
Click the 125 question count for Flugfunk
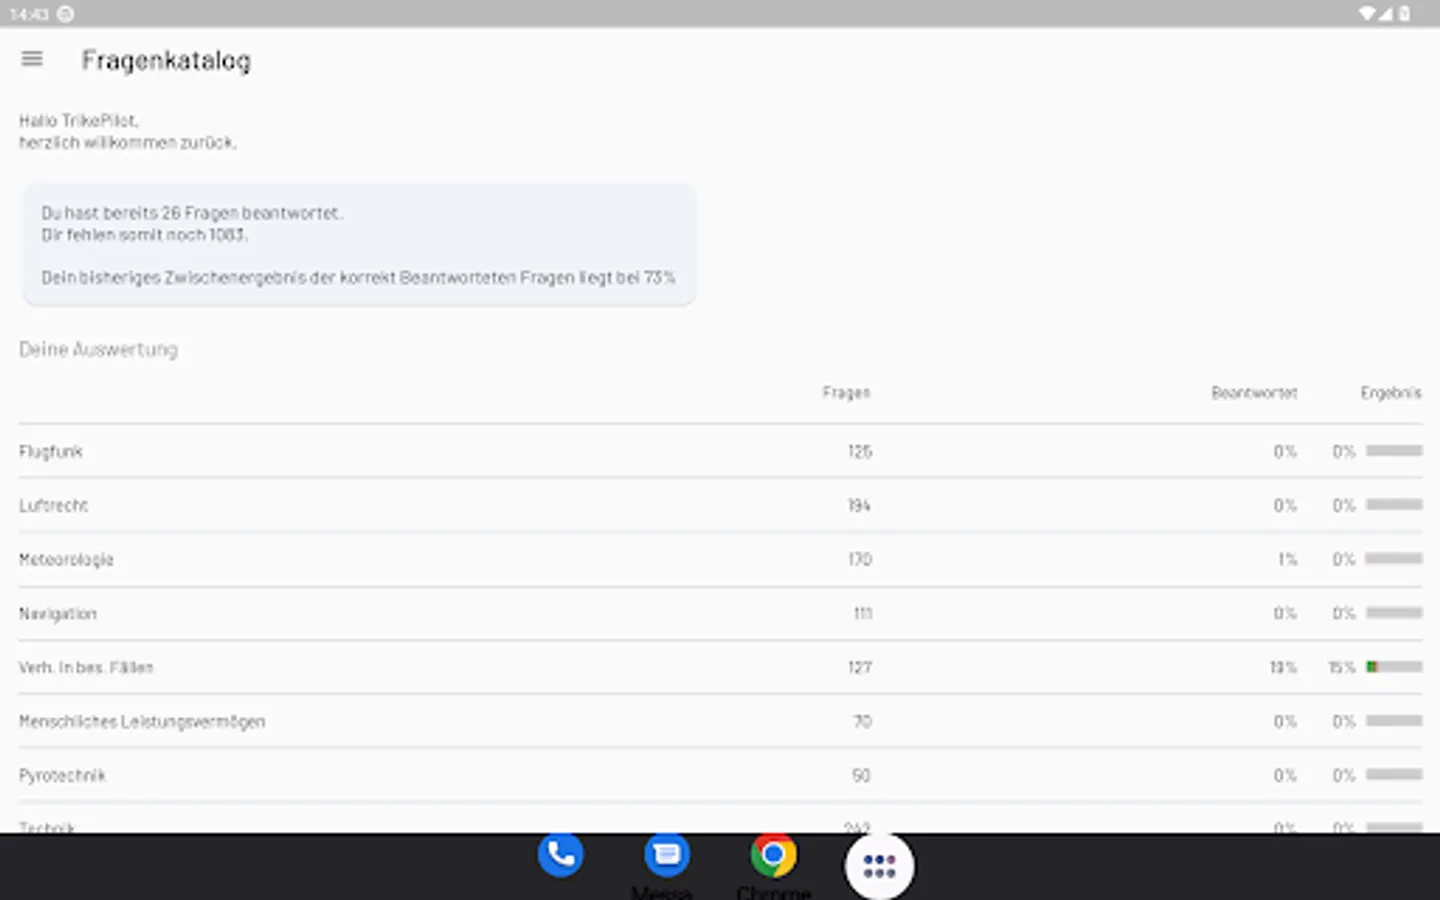(860, 452)
